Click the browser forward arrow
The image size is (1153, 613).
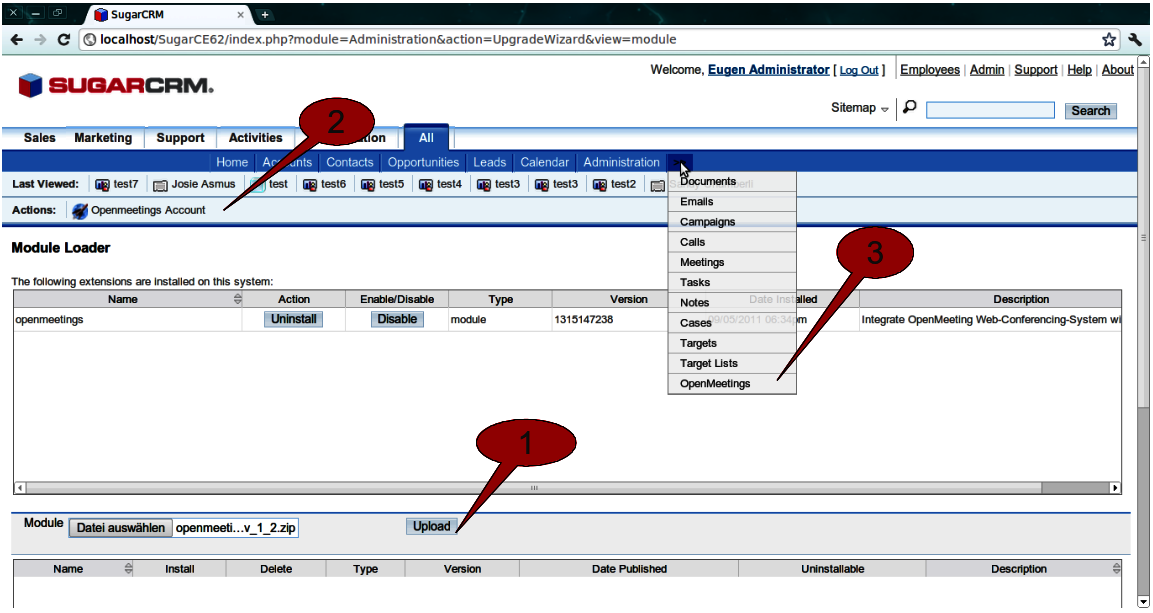[x=40, y=40]
